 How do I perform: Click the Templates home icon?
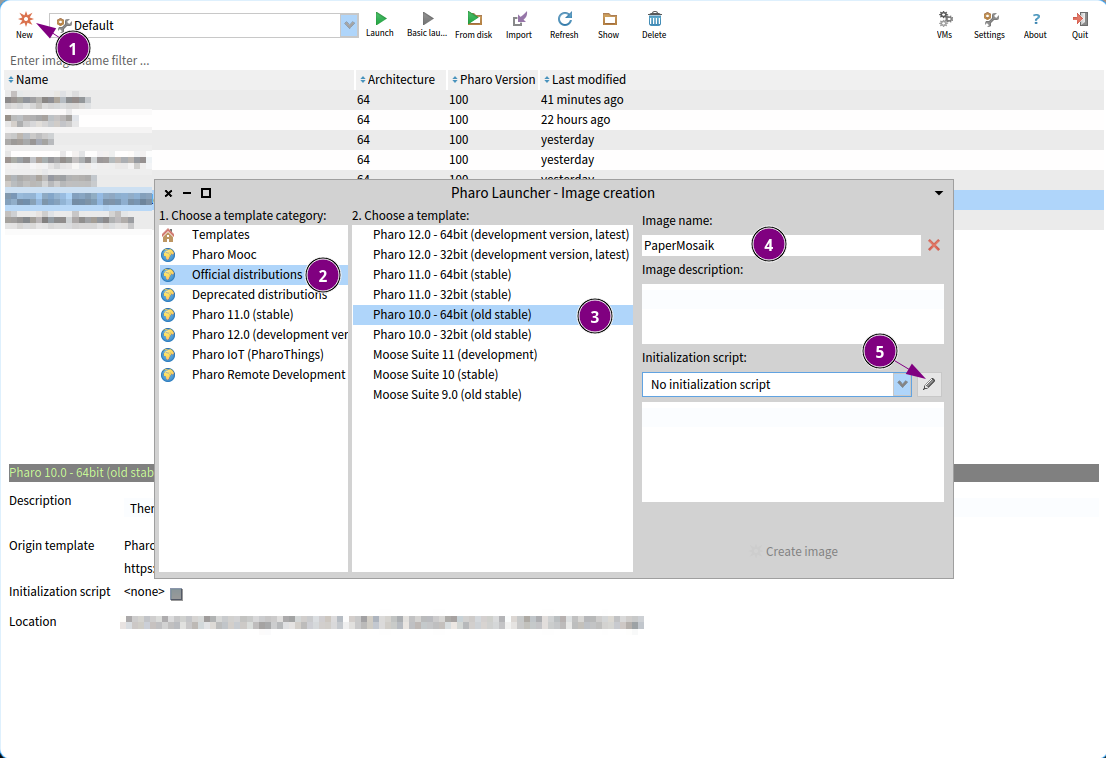point(168,235)
